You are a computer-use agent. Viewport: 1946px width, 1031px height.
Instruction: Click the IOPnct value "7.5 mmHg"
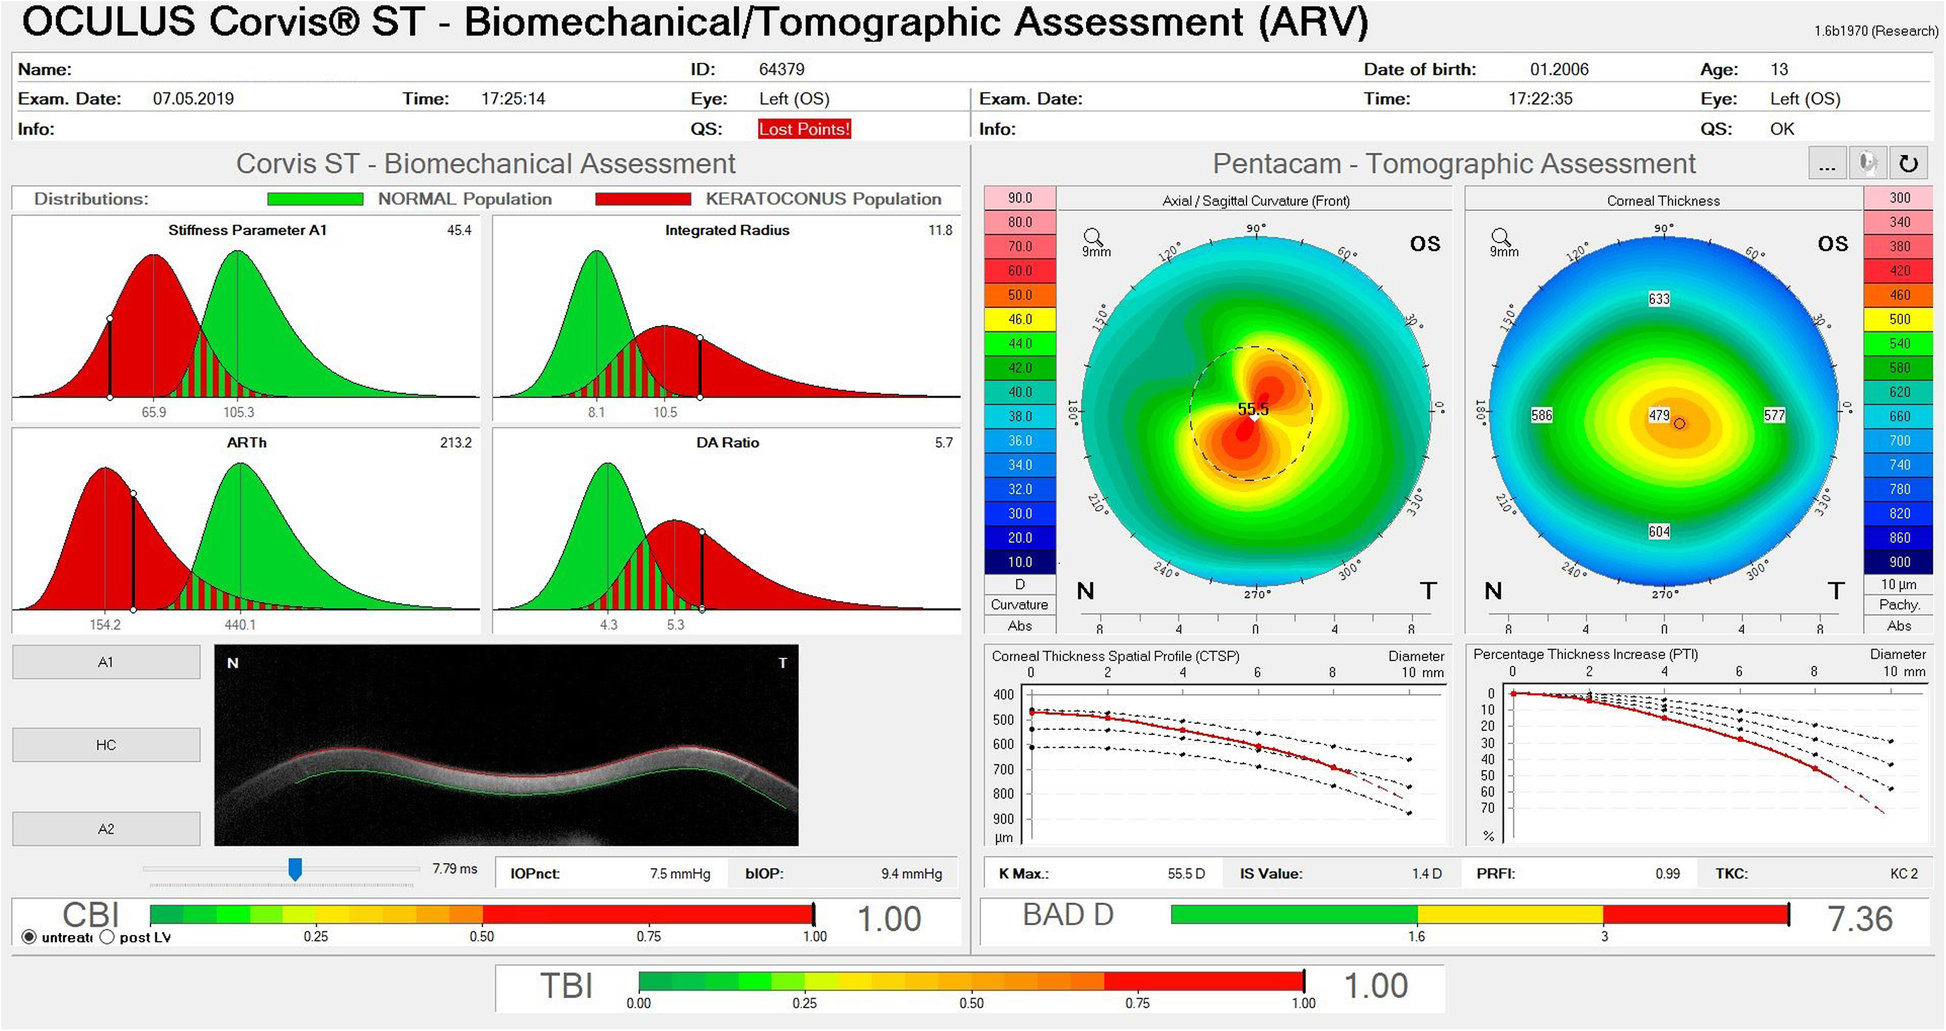tap(680, 874)
